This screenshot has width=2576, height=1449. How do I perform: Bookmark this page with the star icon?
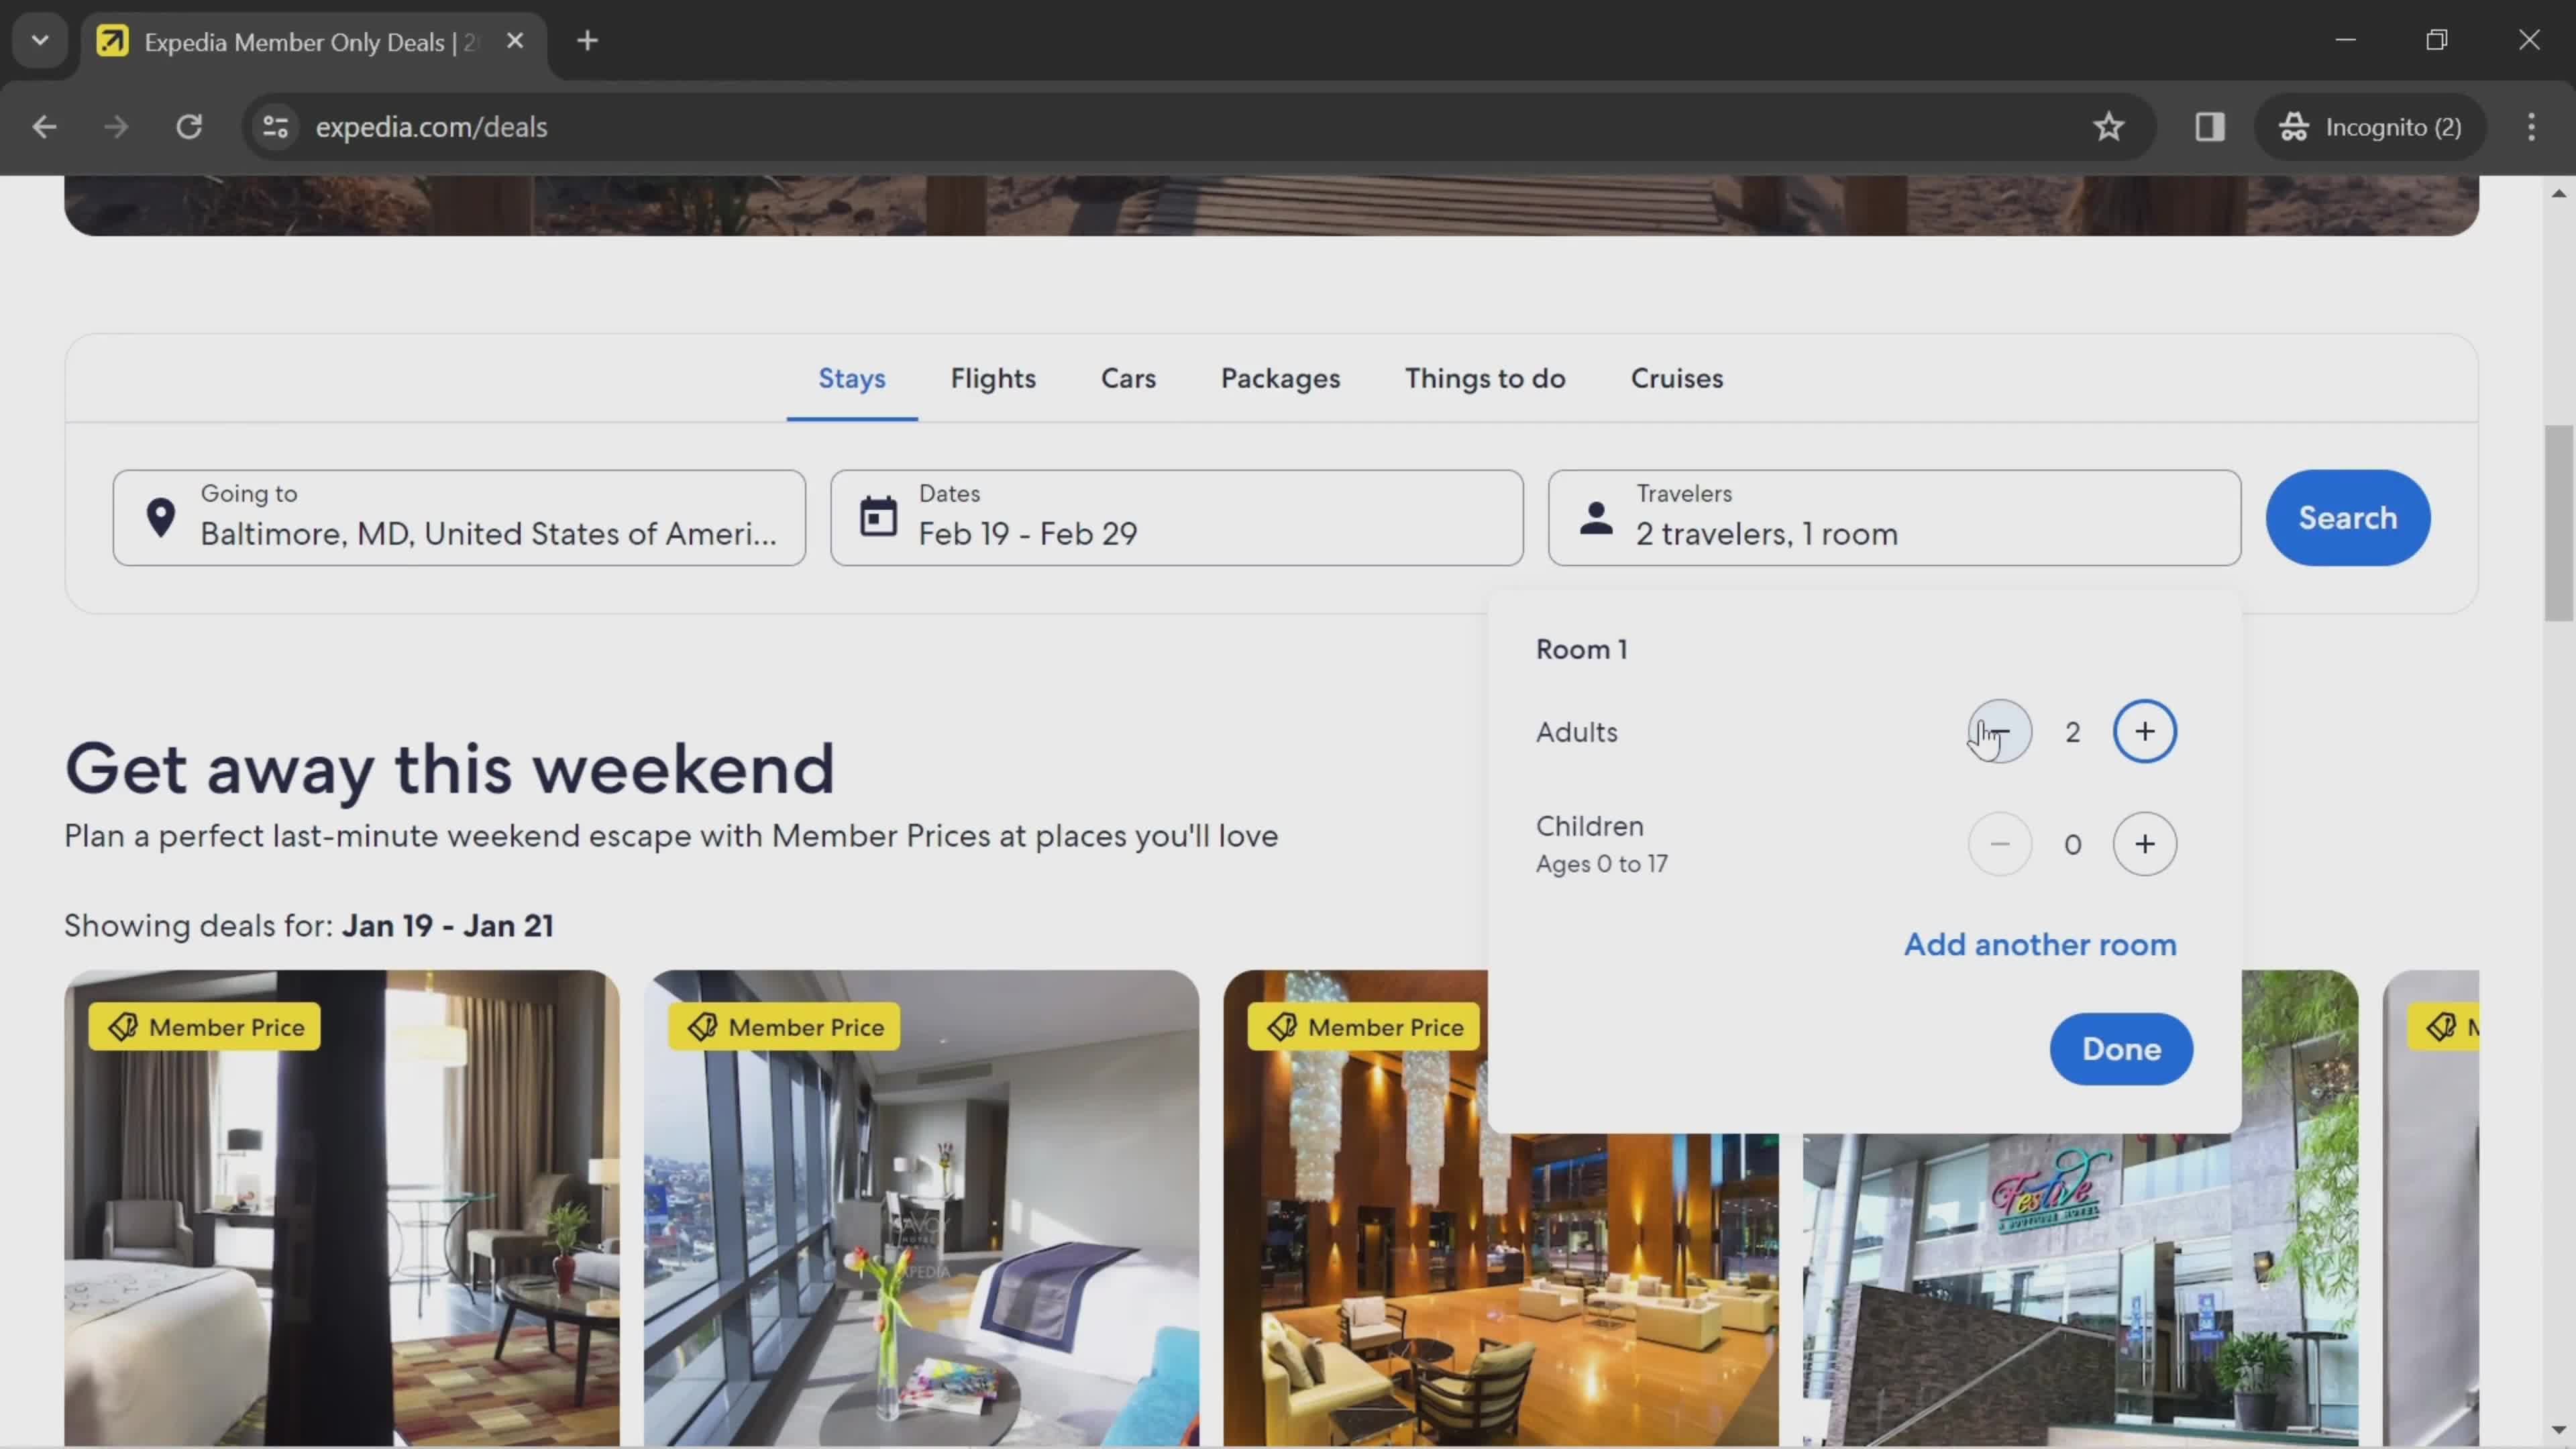tap(2109, 127)
